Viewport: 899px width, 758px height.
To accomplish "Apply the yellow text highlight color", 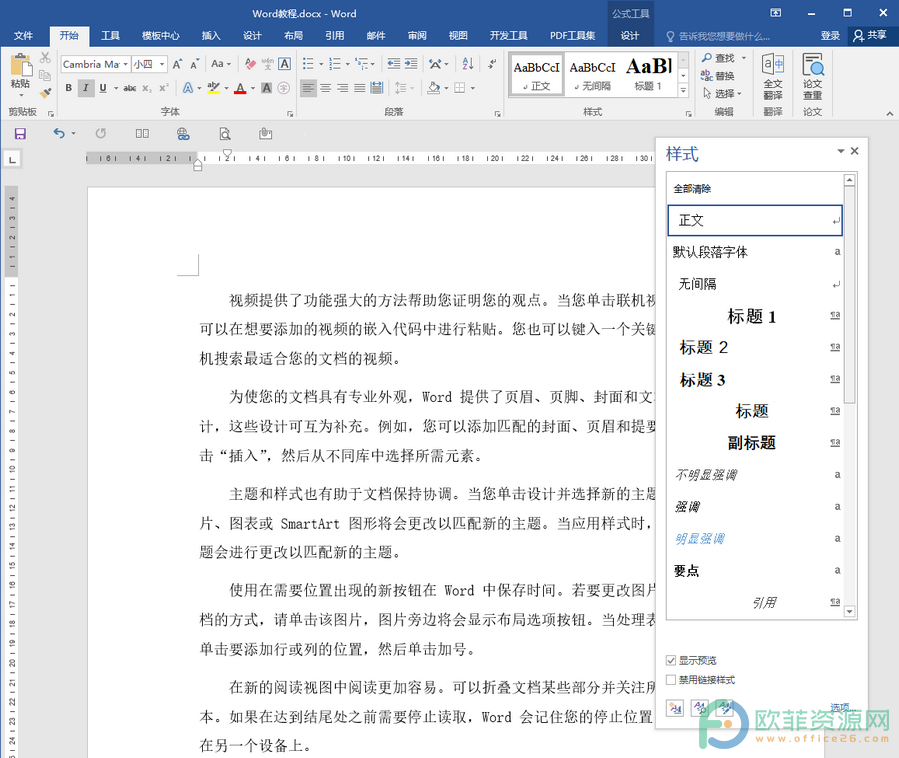I will click(x=213, y=88).
